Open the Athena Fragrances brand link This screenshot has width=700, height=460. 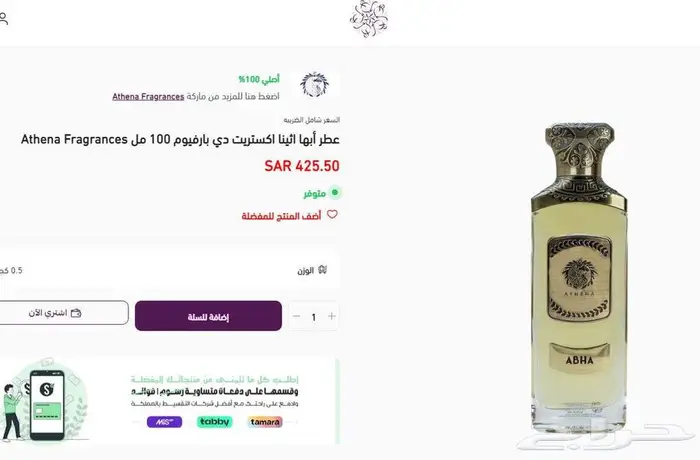point(146,97)
